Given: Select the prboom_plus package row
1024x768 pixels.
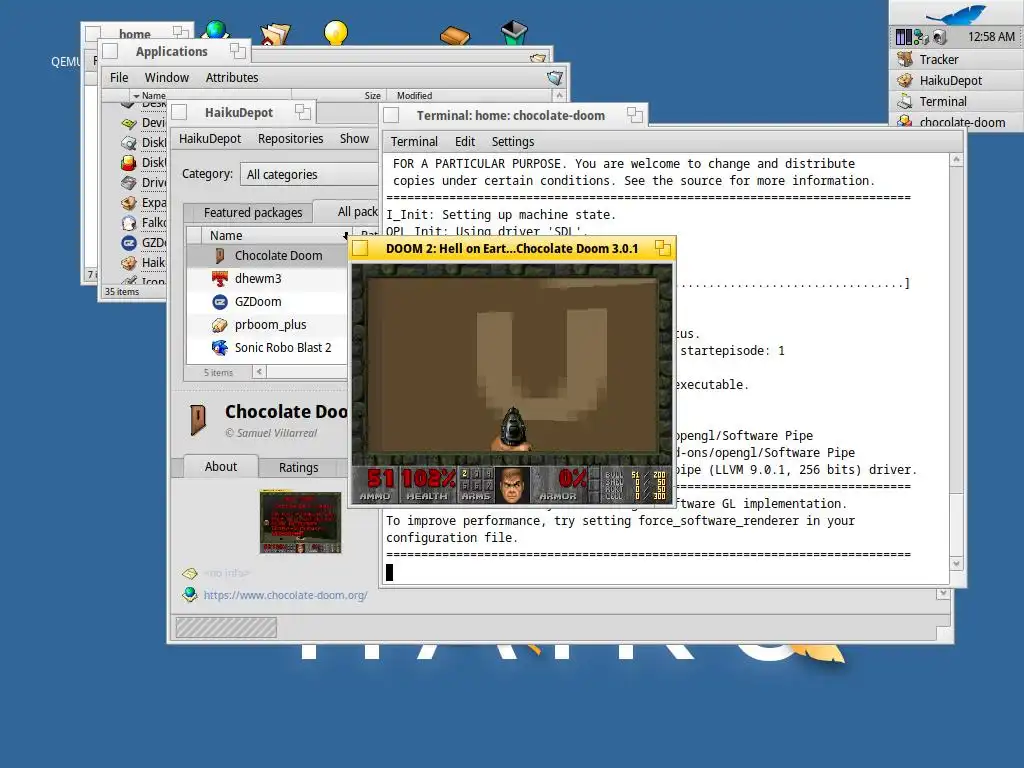Looking at the screenshot, I should [x=266, y=325].
